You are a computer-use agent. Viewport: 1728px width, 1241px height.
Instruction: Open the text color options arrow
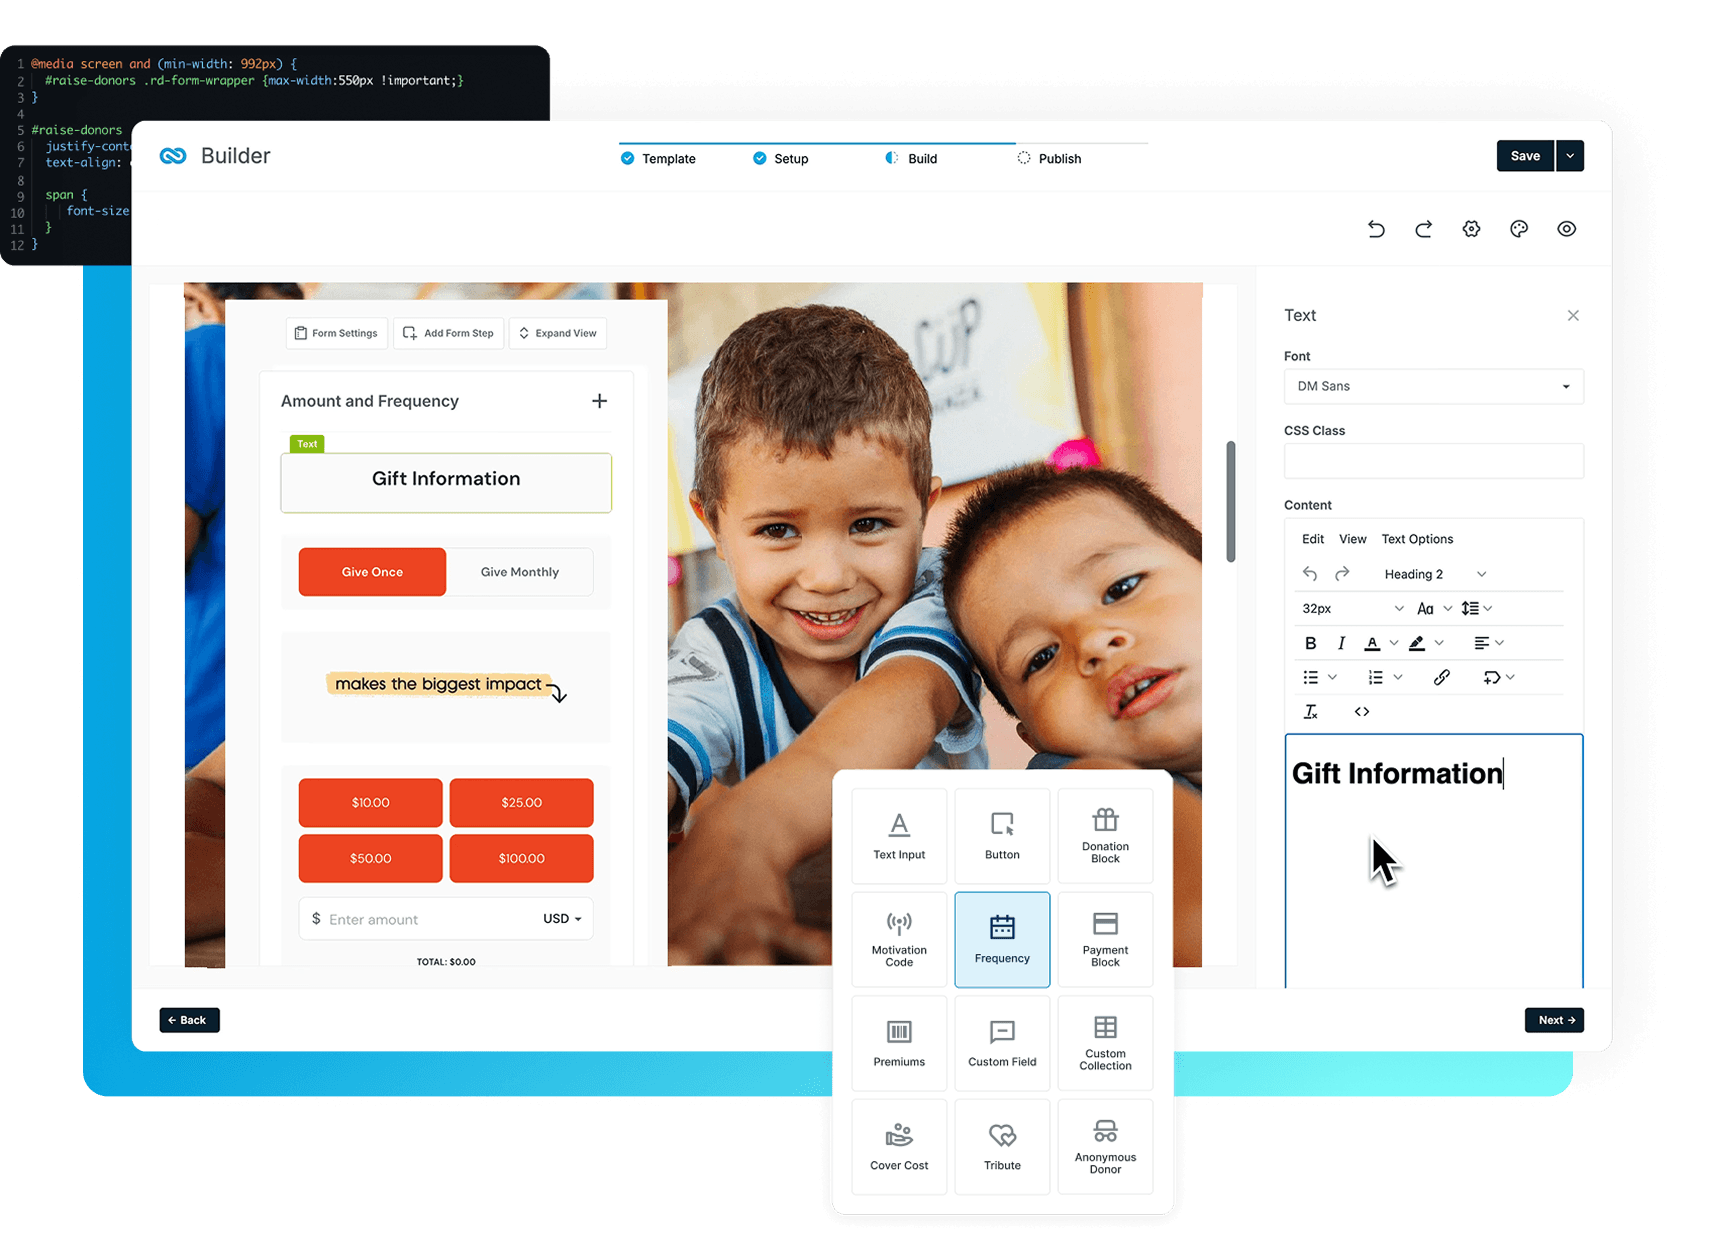coord(1394,643)
